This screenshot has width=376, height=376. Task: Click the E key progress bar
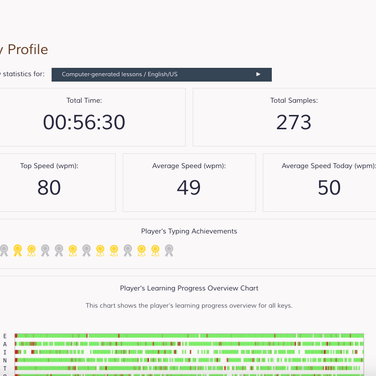189,336
